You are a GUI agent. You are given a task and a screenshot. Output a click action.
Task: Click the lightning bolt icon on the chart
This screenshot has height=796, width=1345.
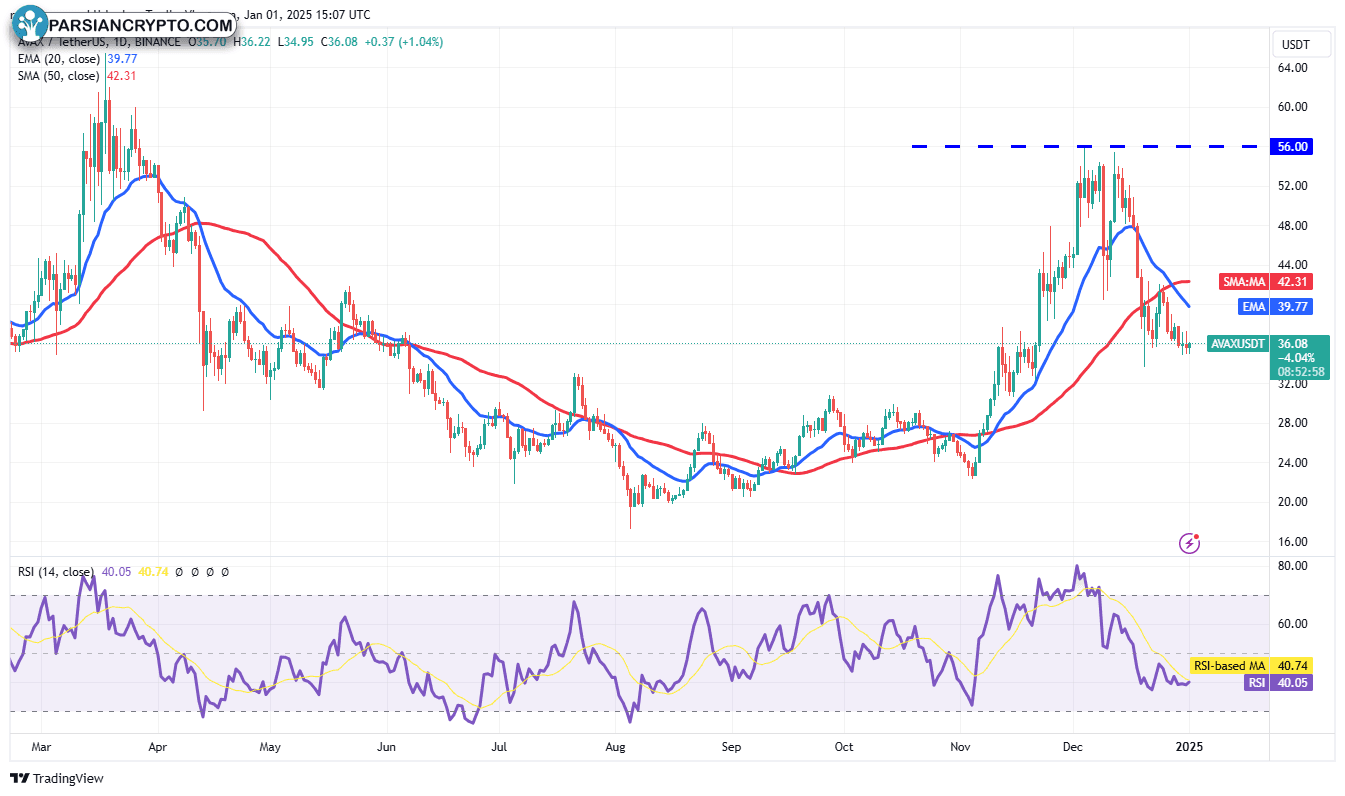[x=1190, y=543]
